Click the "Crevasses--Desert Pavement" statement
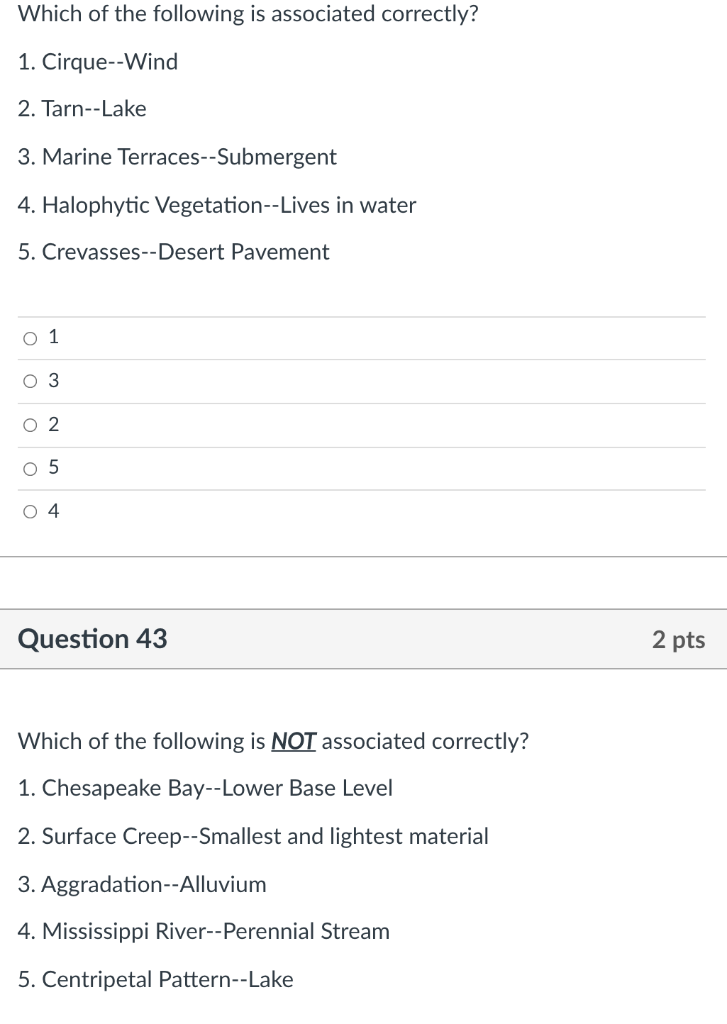The height and width of the screenshot is (1024, 727). [174, 252]
